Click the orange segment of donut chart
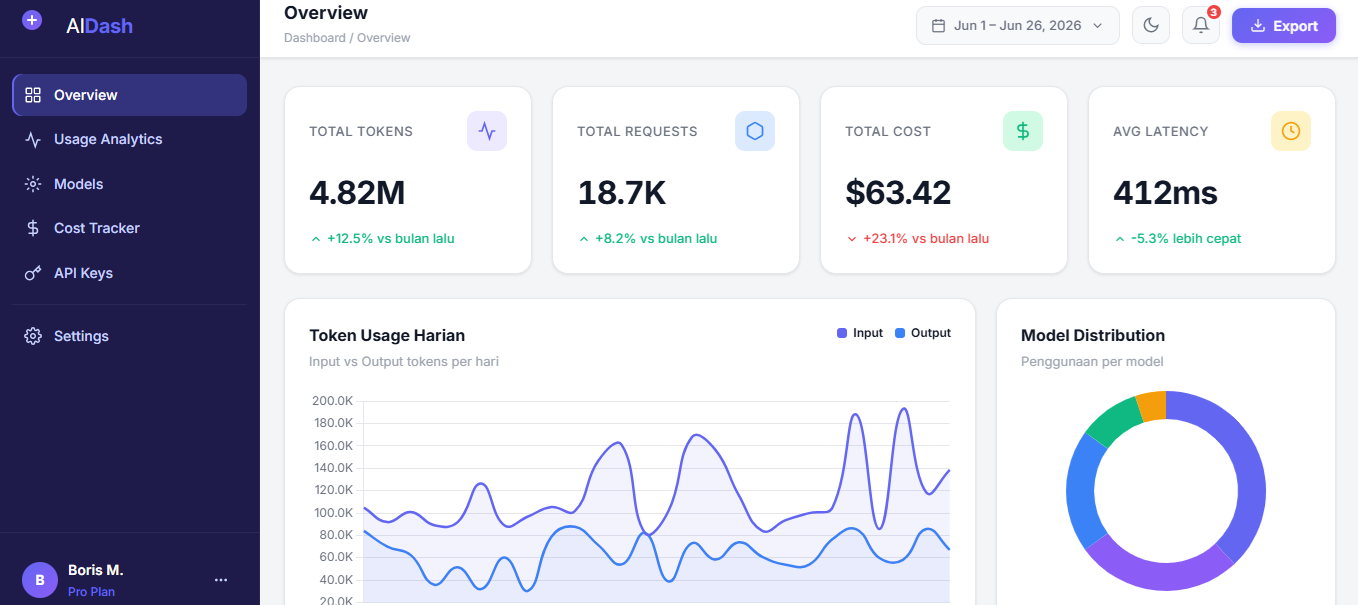Screen dimensions: 1358x605 pyautogui.click(x=1152, y=405)
